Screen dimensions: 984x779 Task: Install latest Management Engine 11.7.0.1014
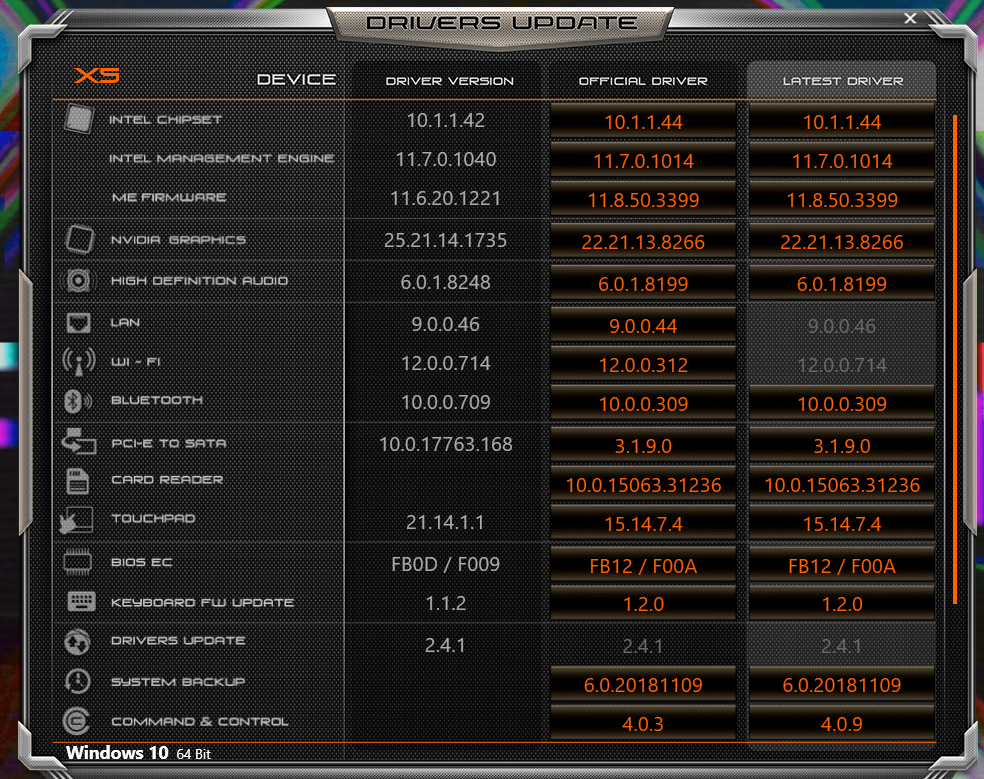[x=842, y=161]
